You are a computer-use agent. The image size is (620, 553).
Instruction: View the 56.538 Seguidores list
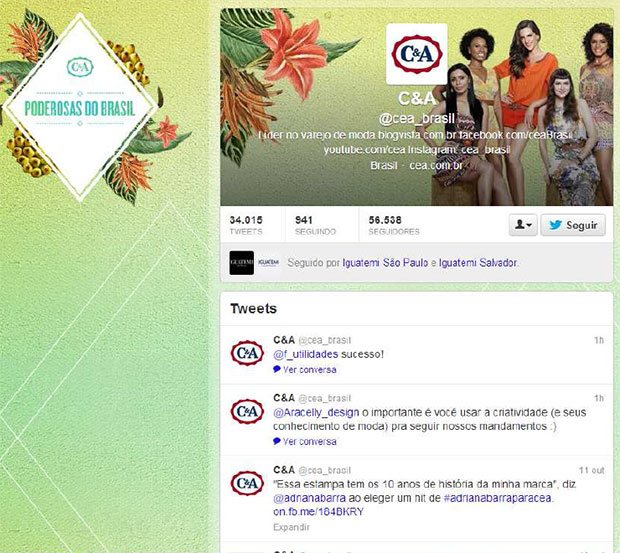(394, 225)
